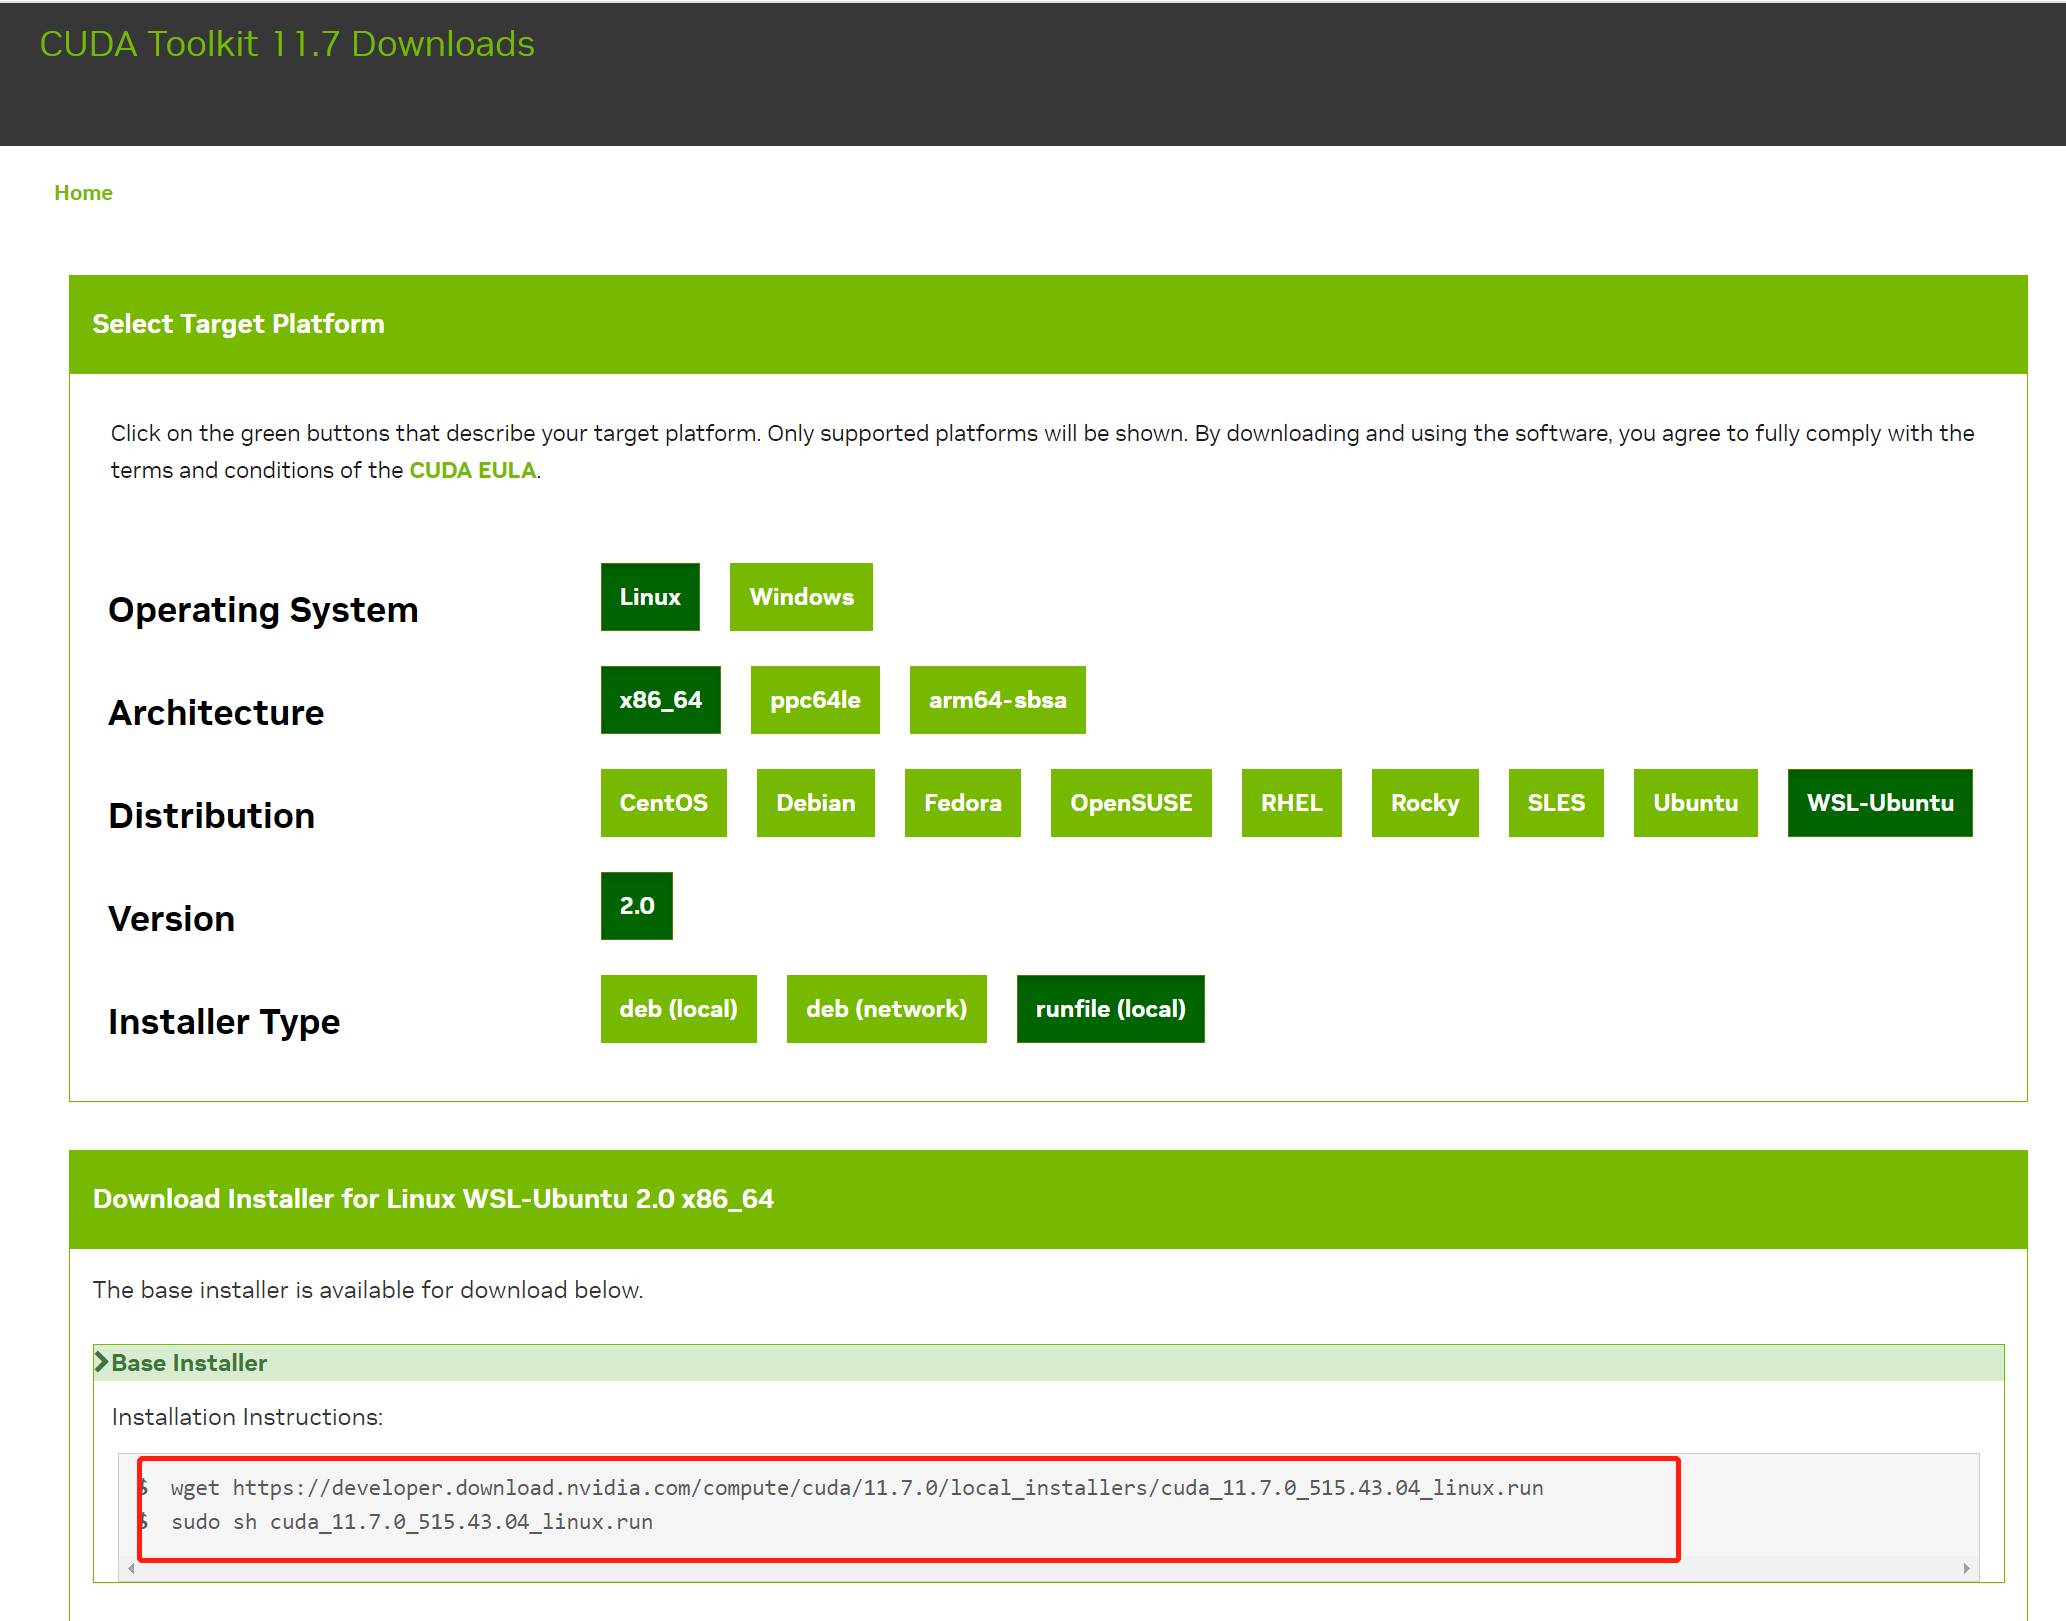Image resolution: width=2066 pixels, height=1621 pixels.
Task: Choose the ppc64le architecture
Action: click(x=814, y=700)
